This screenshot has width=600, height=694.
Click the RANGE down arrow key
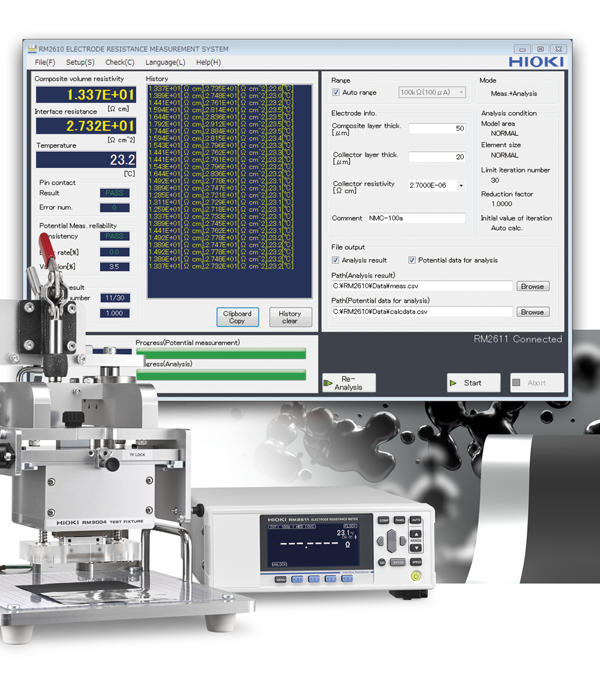tap(415, 548)
